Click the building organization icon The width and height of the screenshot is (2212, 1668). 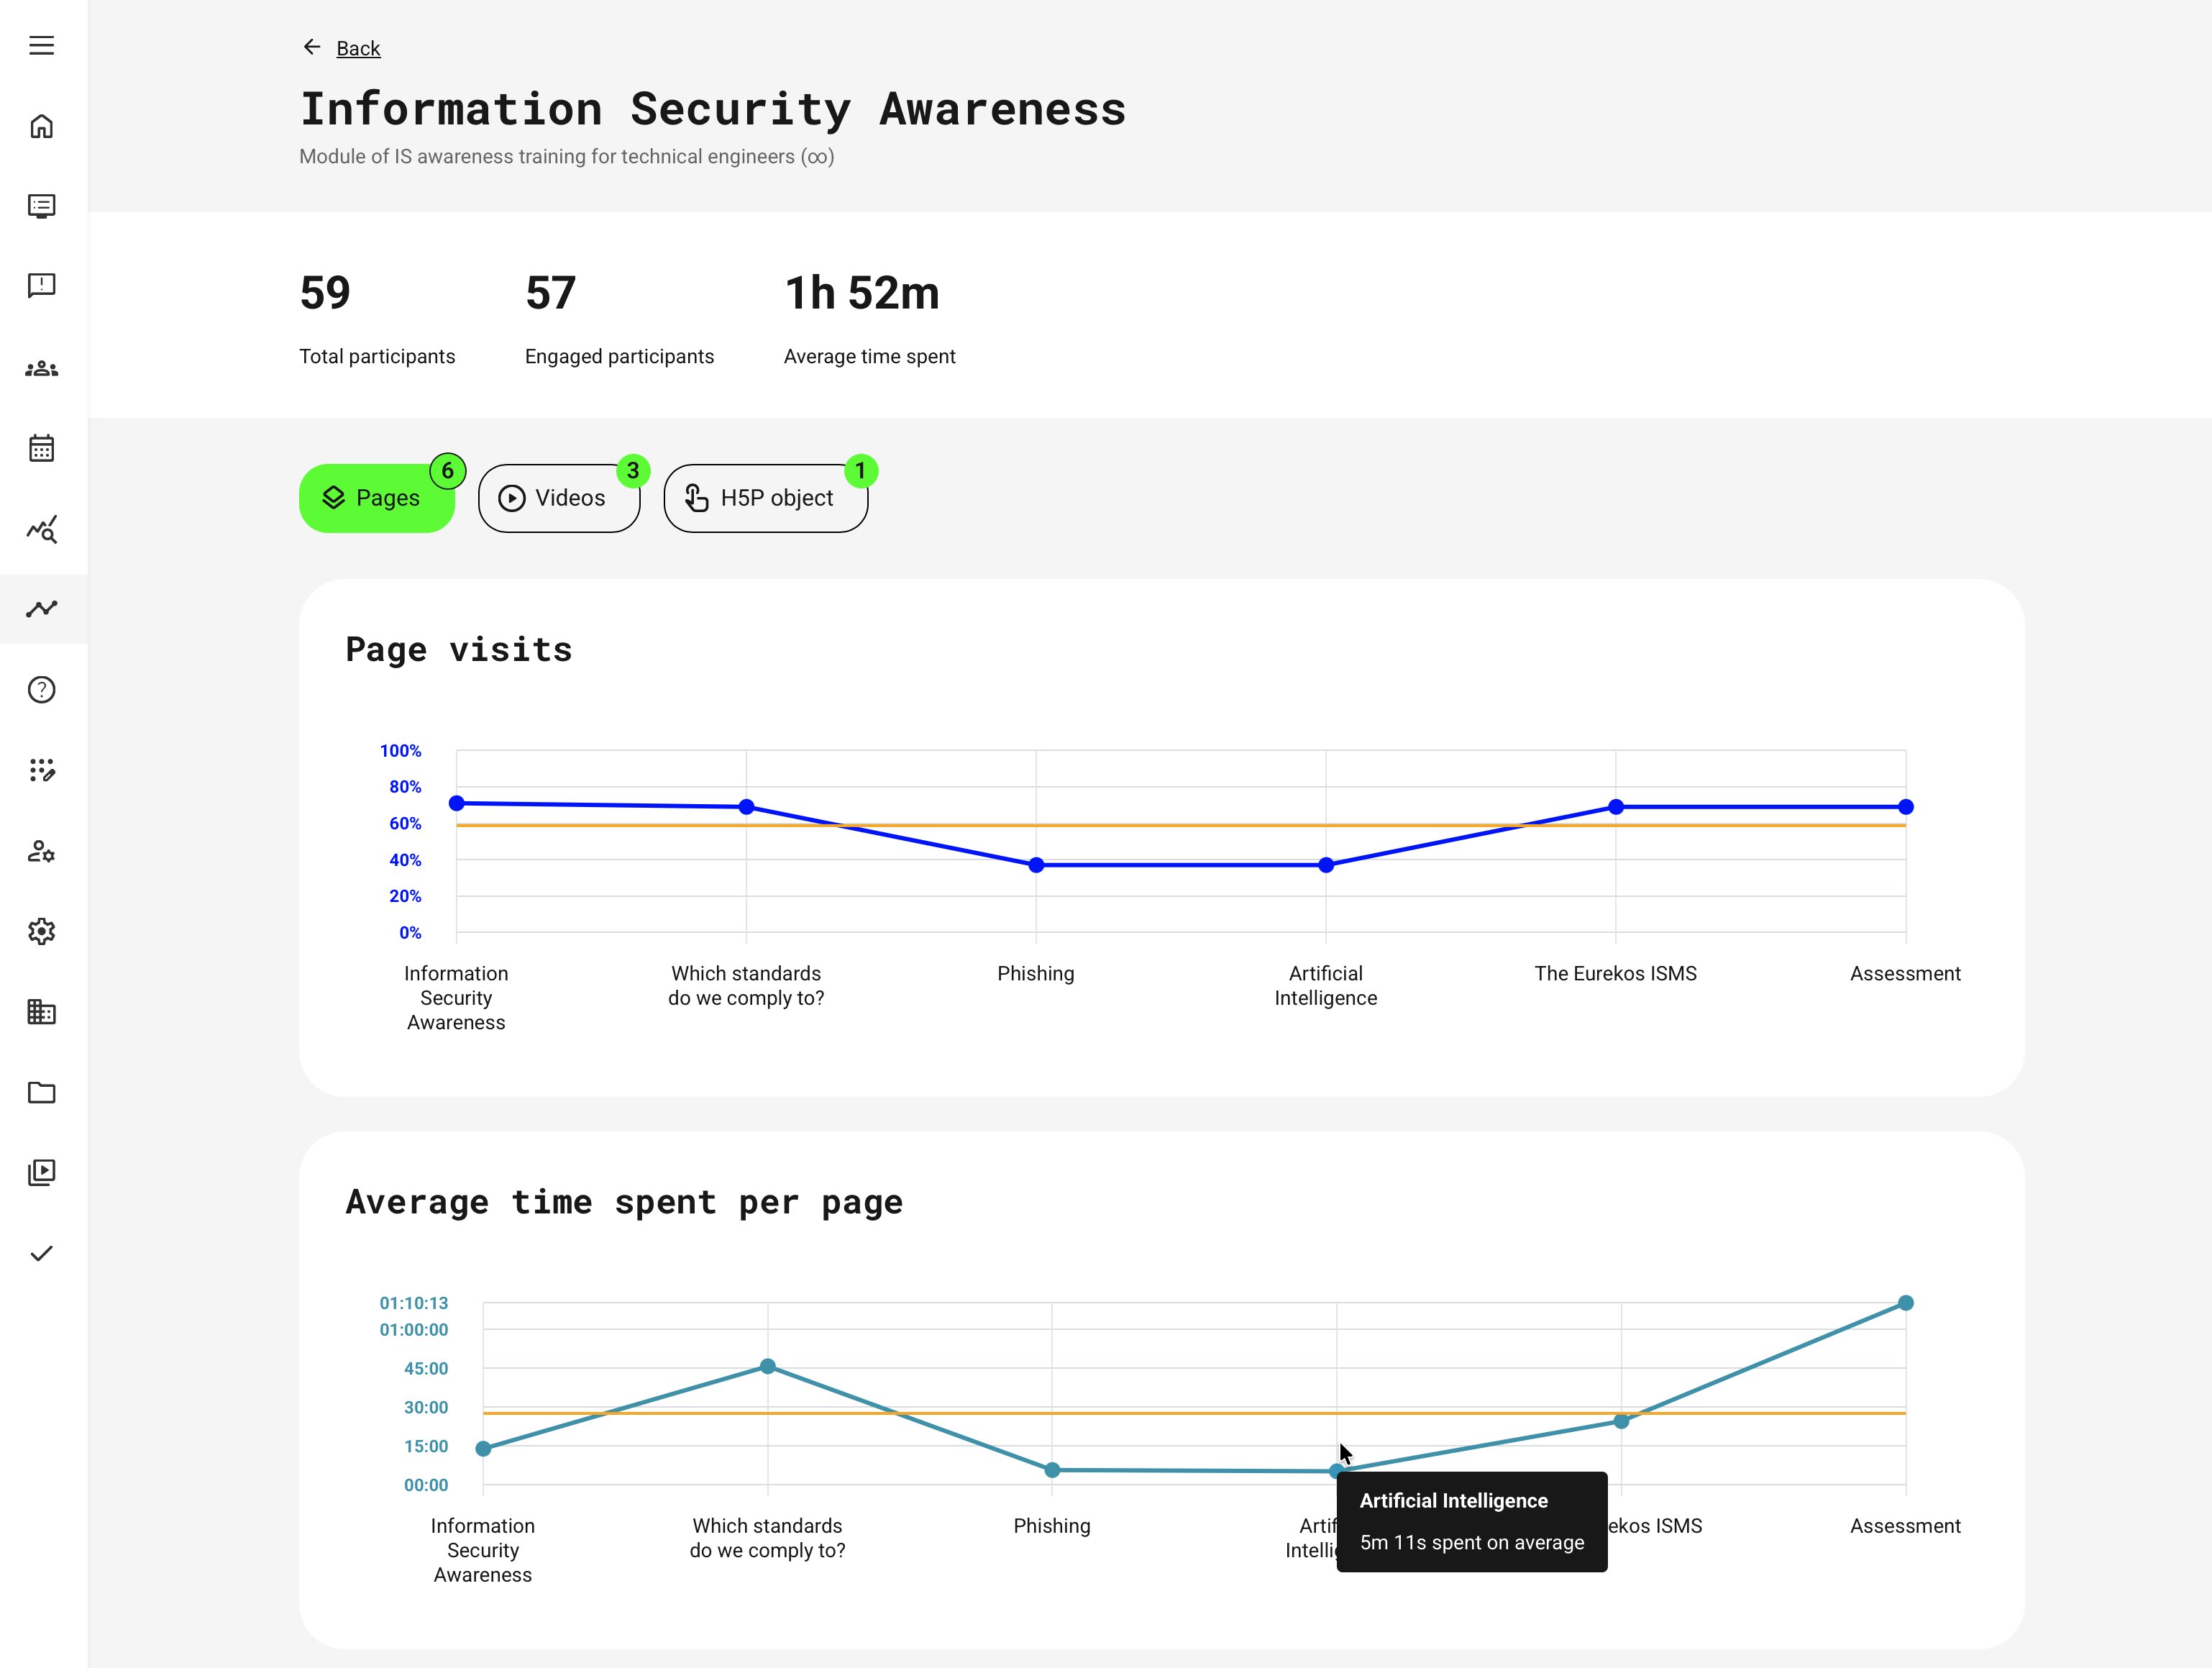pyautogui.click(x=43, y=1013)
